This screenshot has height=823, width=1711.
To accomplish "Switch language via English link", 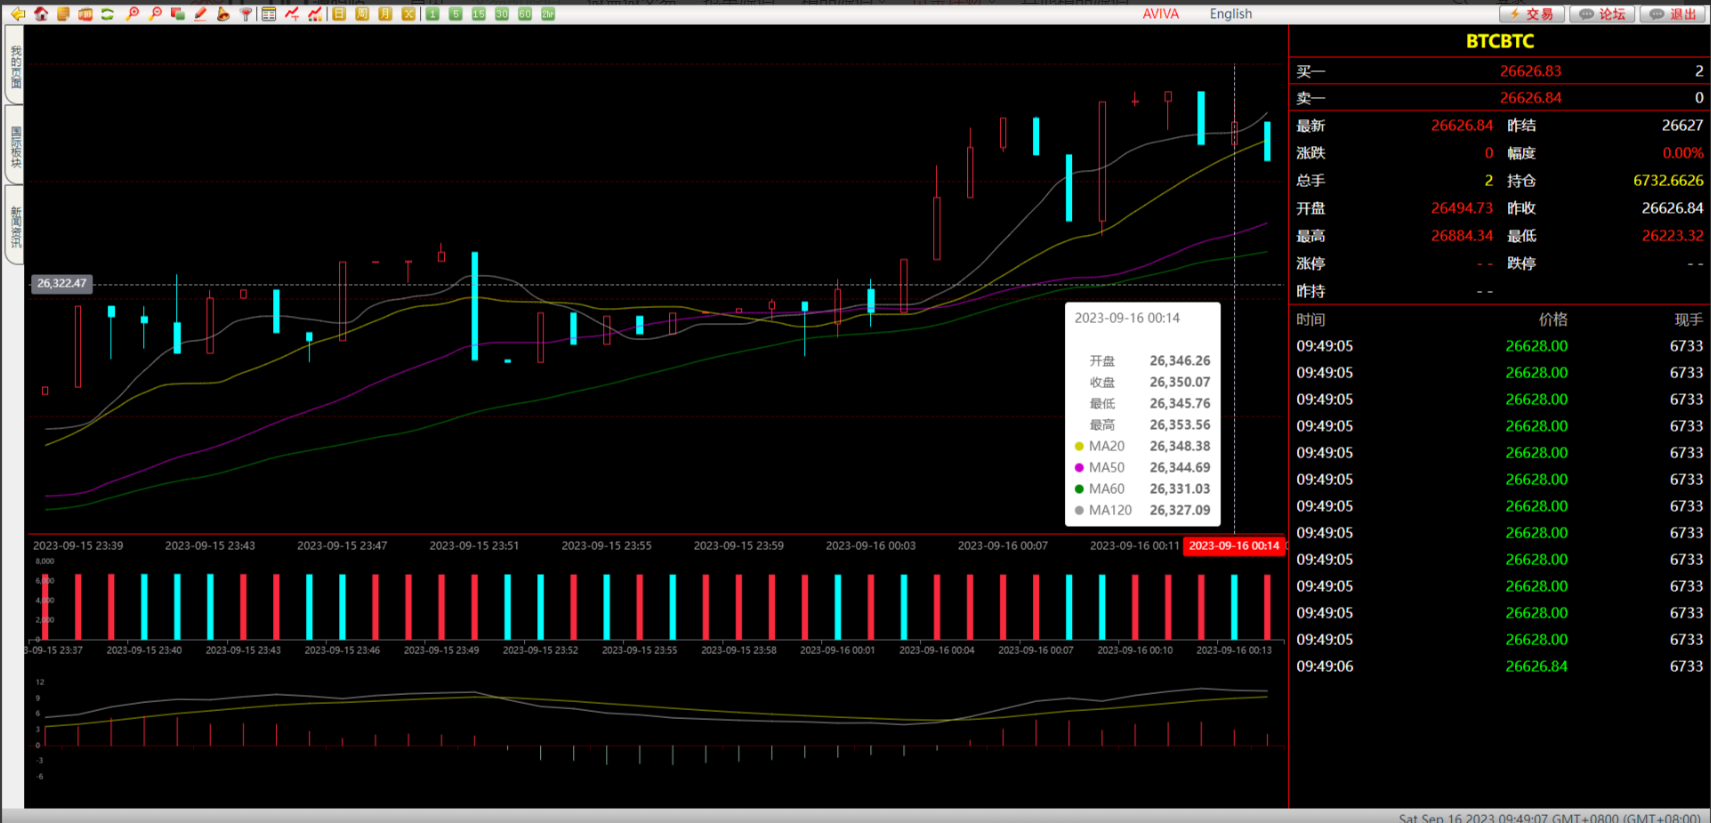I will (x=1230, y=14).
